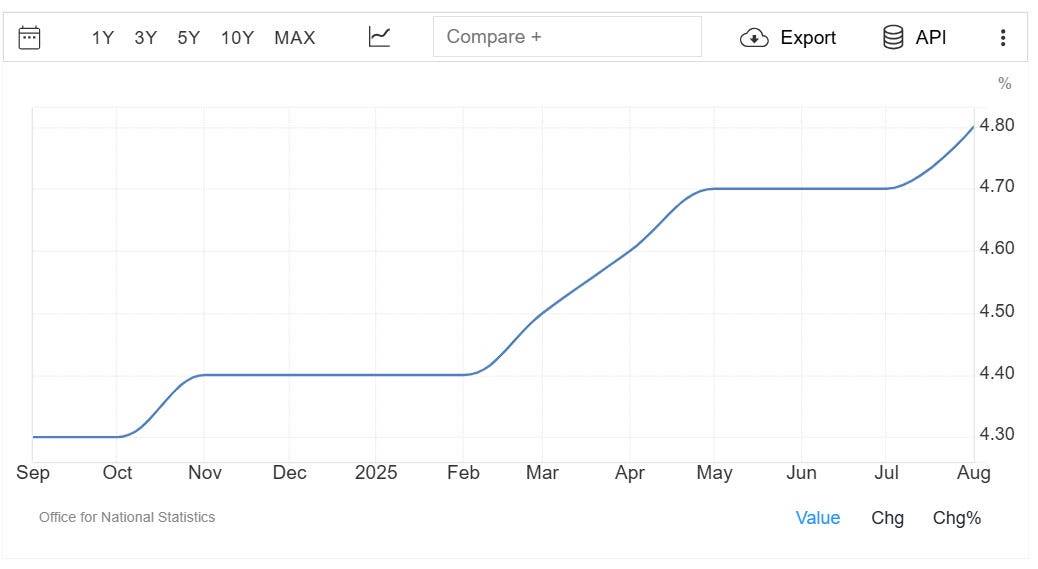Image resolution: width=1038 pixels, height=569 pixels.
Task: Switch chart display to Value
Action: tap(818, 518)
